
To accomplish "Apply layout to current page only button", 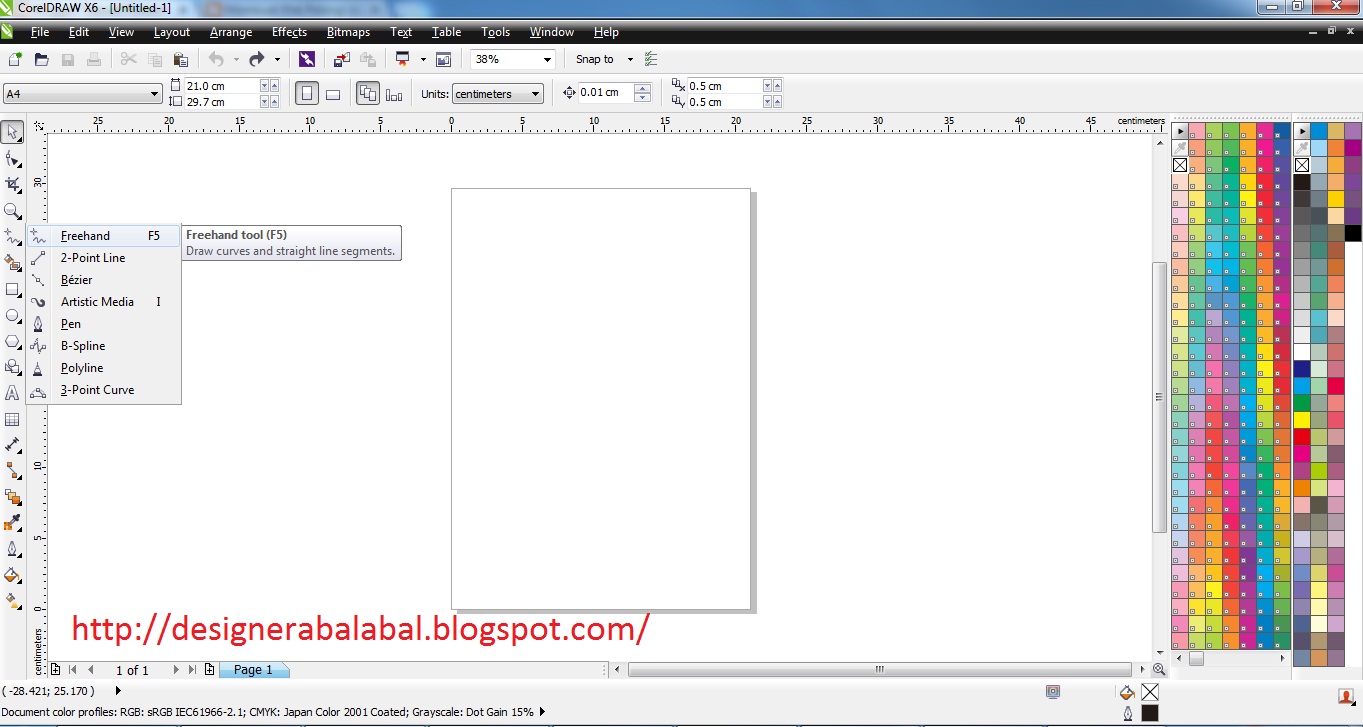I will [x=394, y=94].
